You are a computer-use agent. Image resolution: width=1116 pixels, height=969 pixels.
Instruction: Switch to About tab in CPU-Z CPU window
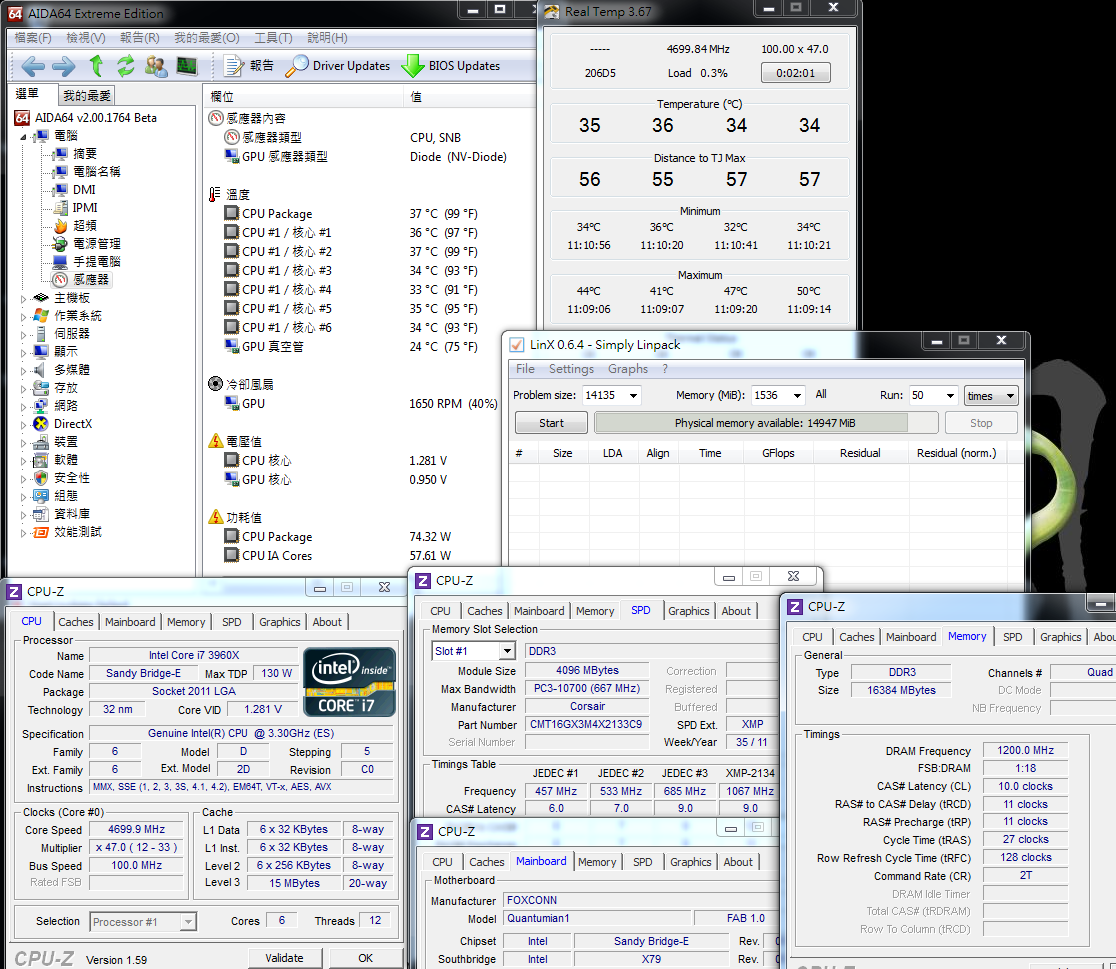tap(327, 622)
